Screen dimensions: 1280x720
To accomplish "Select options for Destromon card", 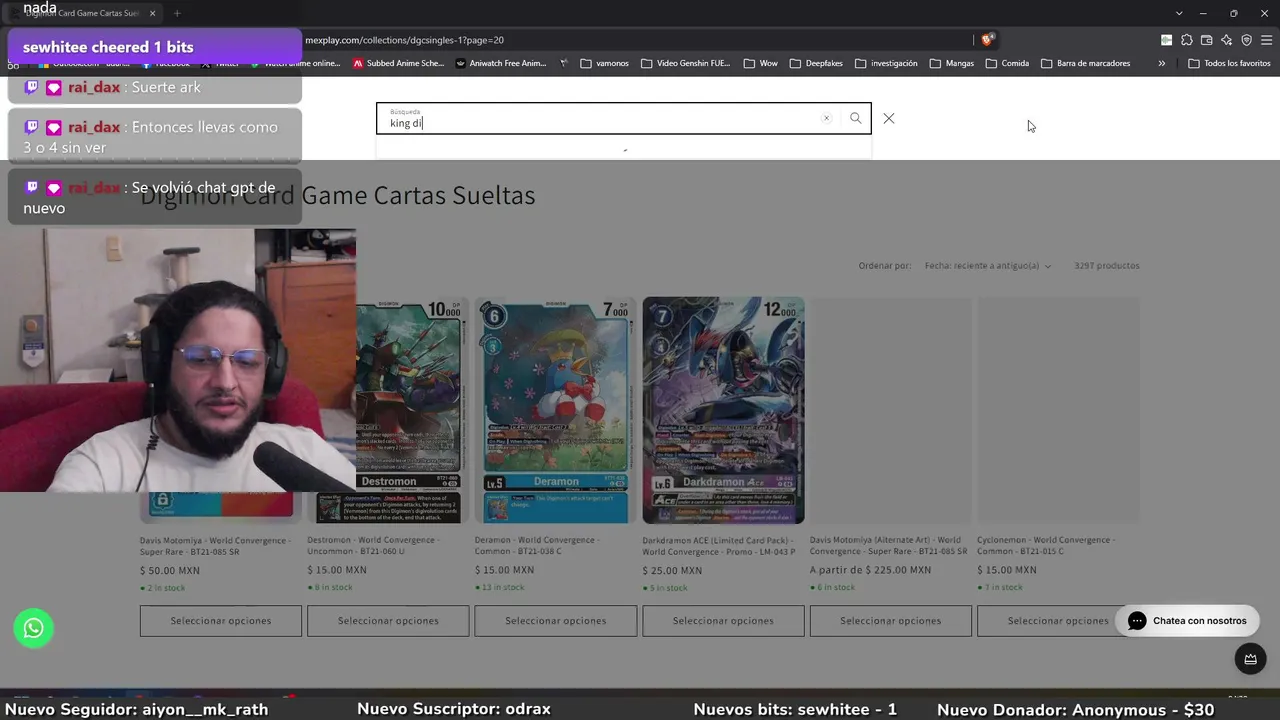I will tap(388, 620).
